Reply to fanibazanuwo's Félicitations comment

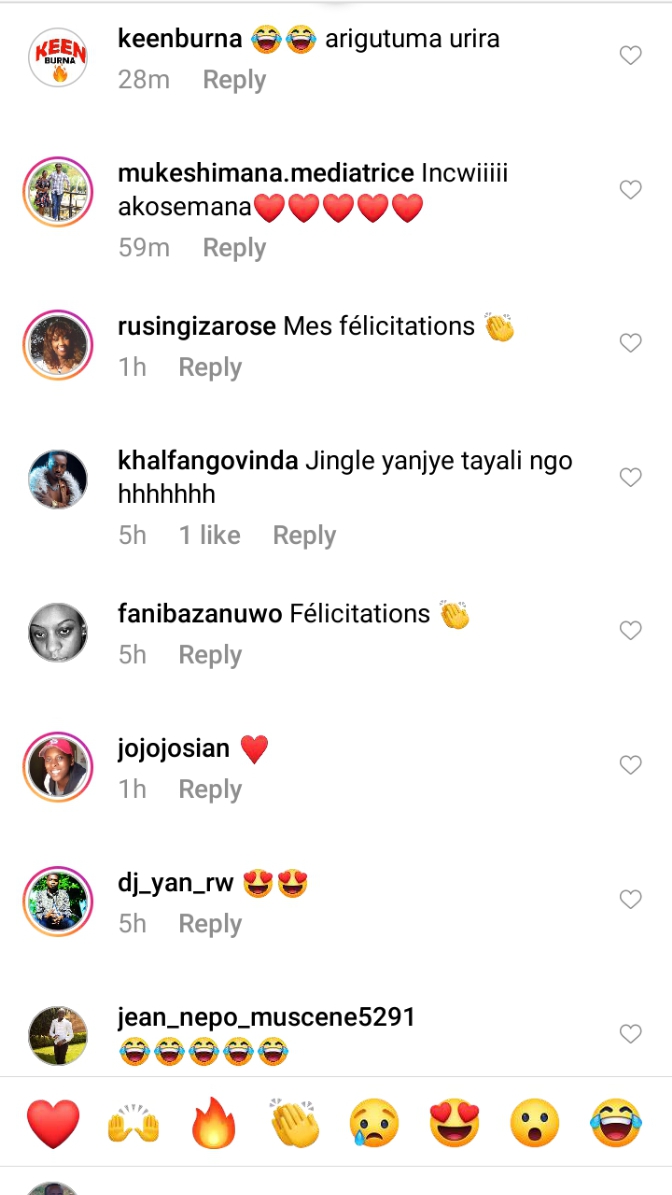[x=210, y=655]
